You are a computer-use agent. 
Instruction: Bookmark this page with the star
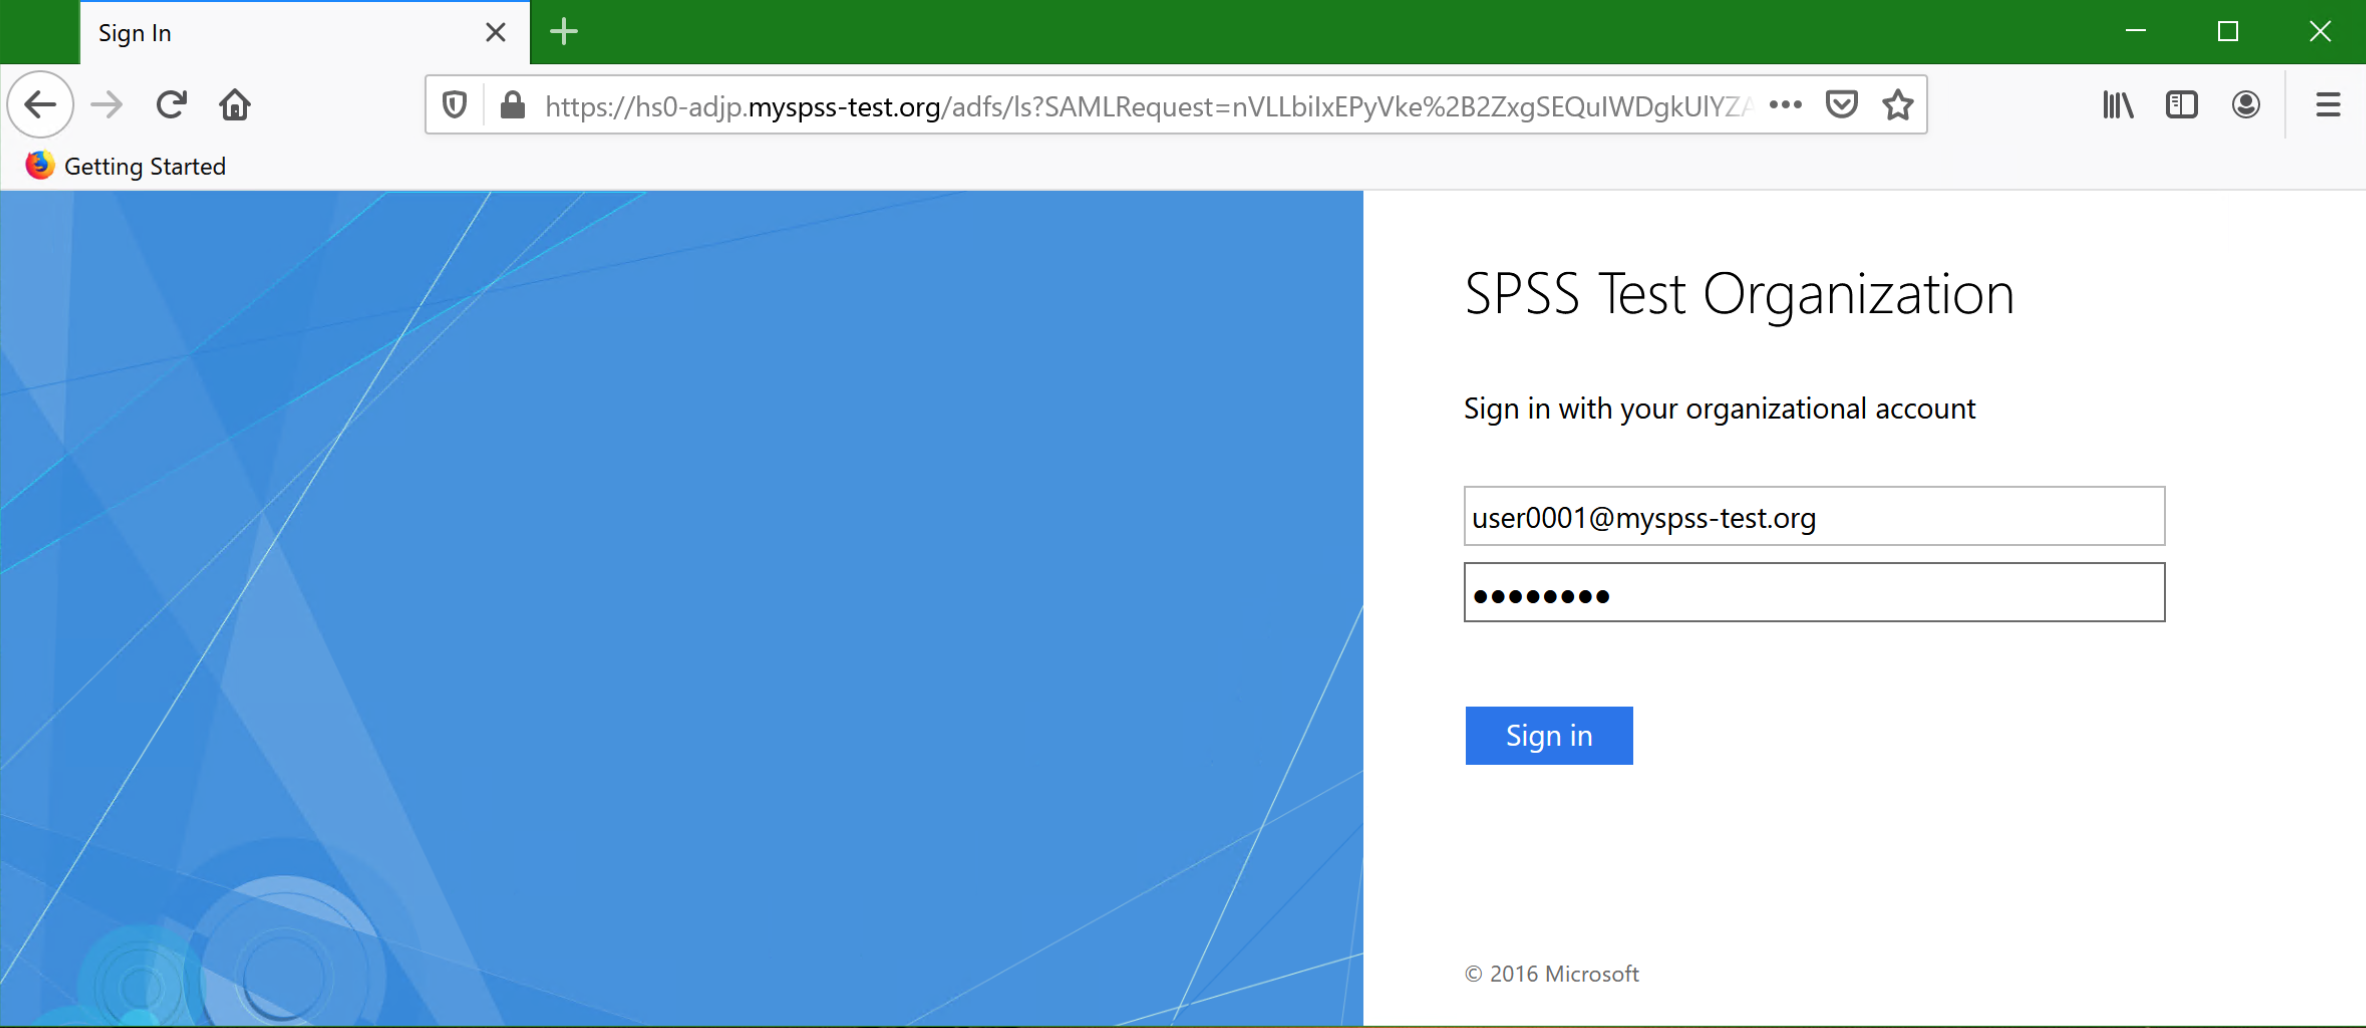pyautogui.click(x=1898, y=105)
